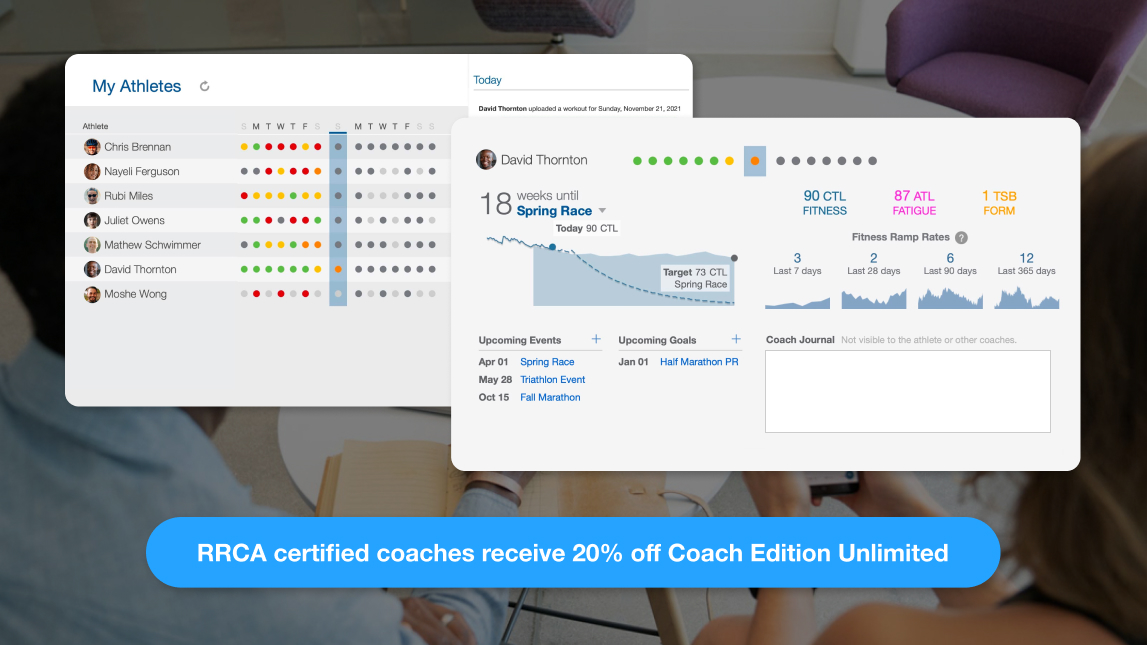Image resolution: width=1147 pixels, height=645 pixels.
Task: Click David Thornton's avatar in athlete list
Action: [92, 269]
